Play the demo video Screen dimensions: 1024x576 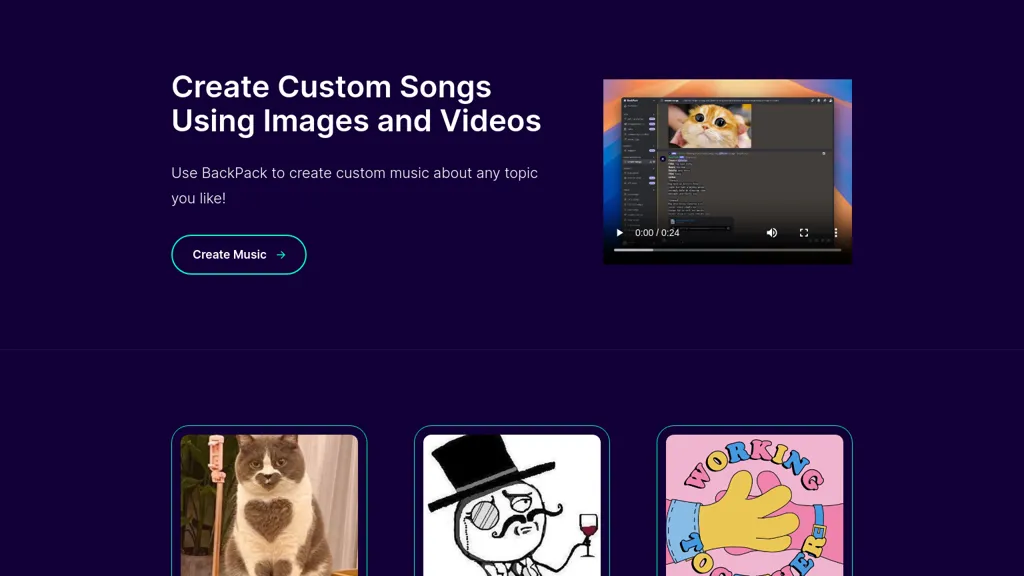point(619,232)
